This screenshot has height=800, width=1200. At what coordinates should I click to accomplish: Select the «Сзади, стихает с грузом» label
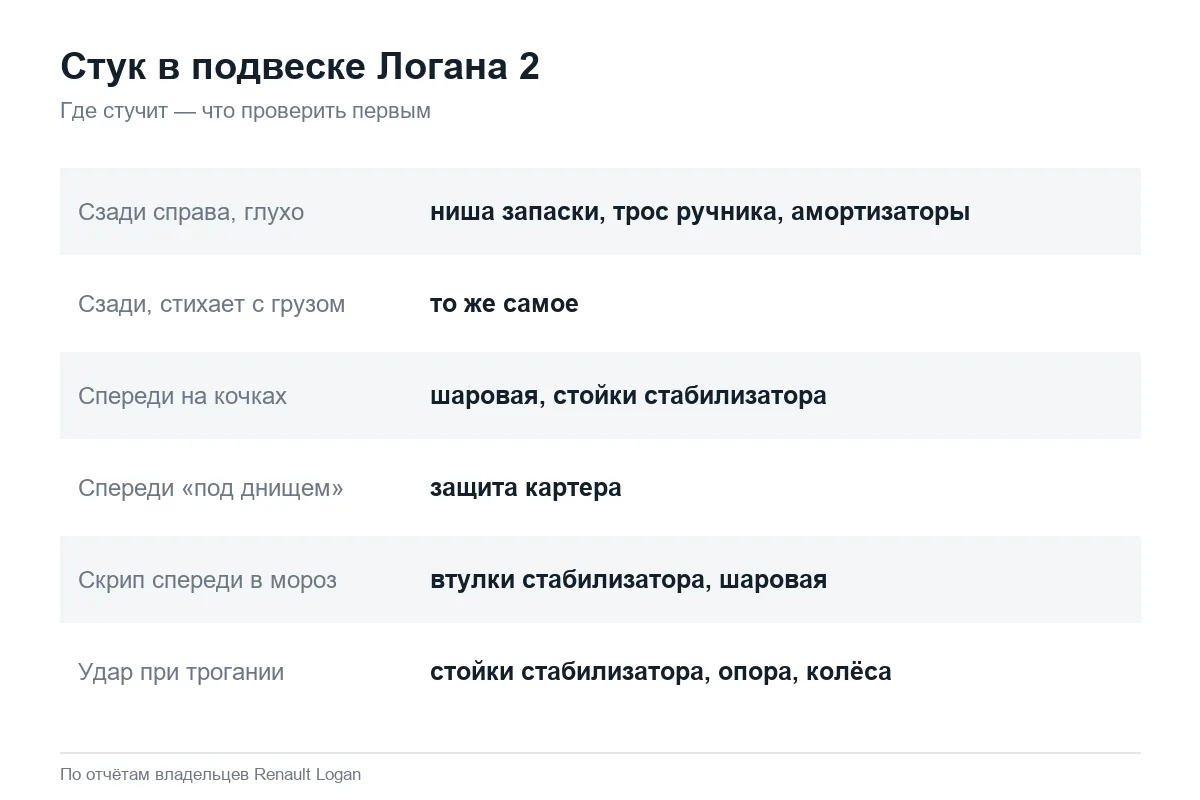pos(212,304)
